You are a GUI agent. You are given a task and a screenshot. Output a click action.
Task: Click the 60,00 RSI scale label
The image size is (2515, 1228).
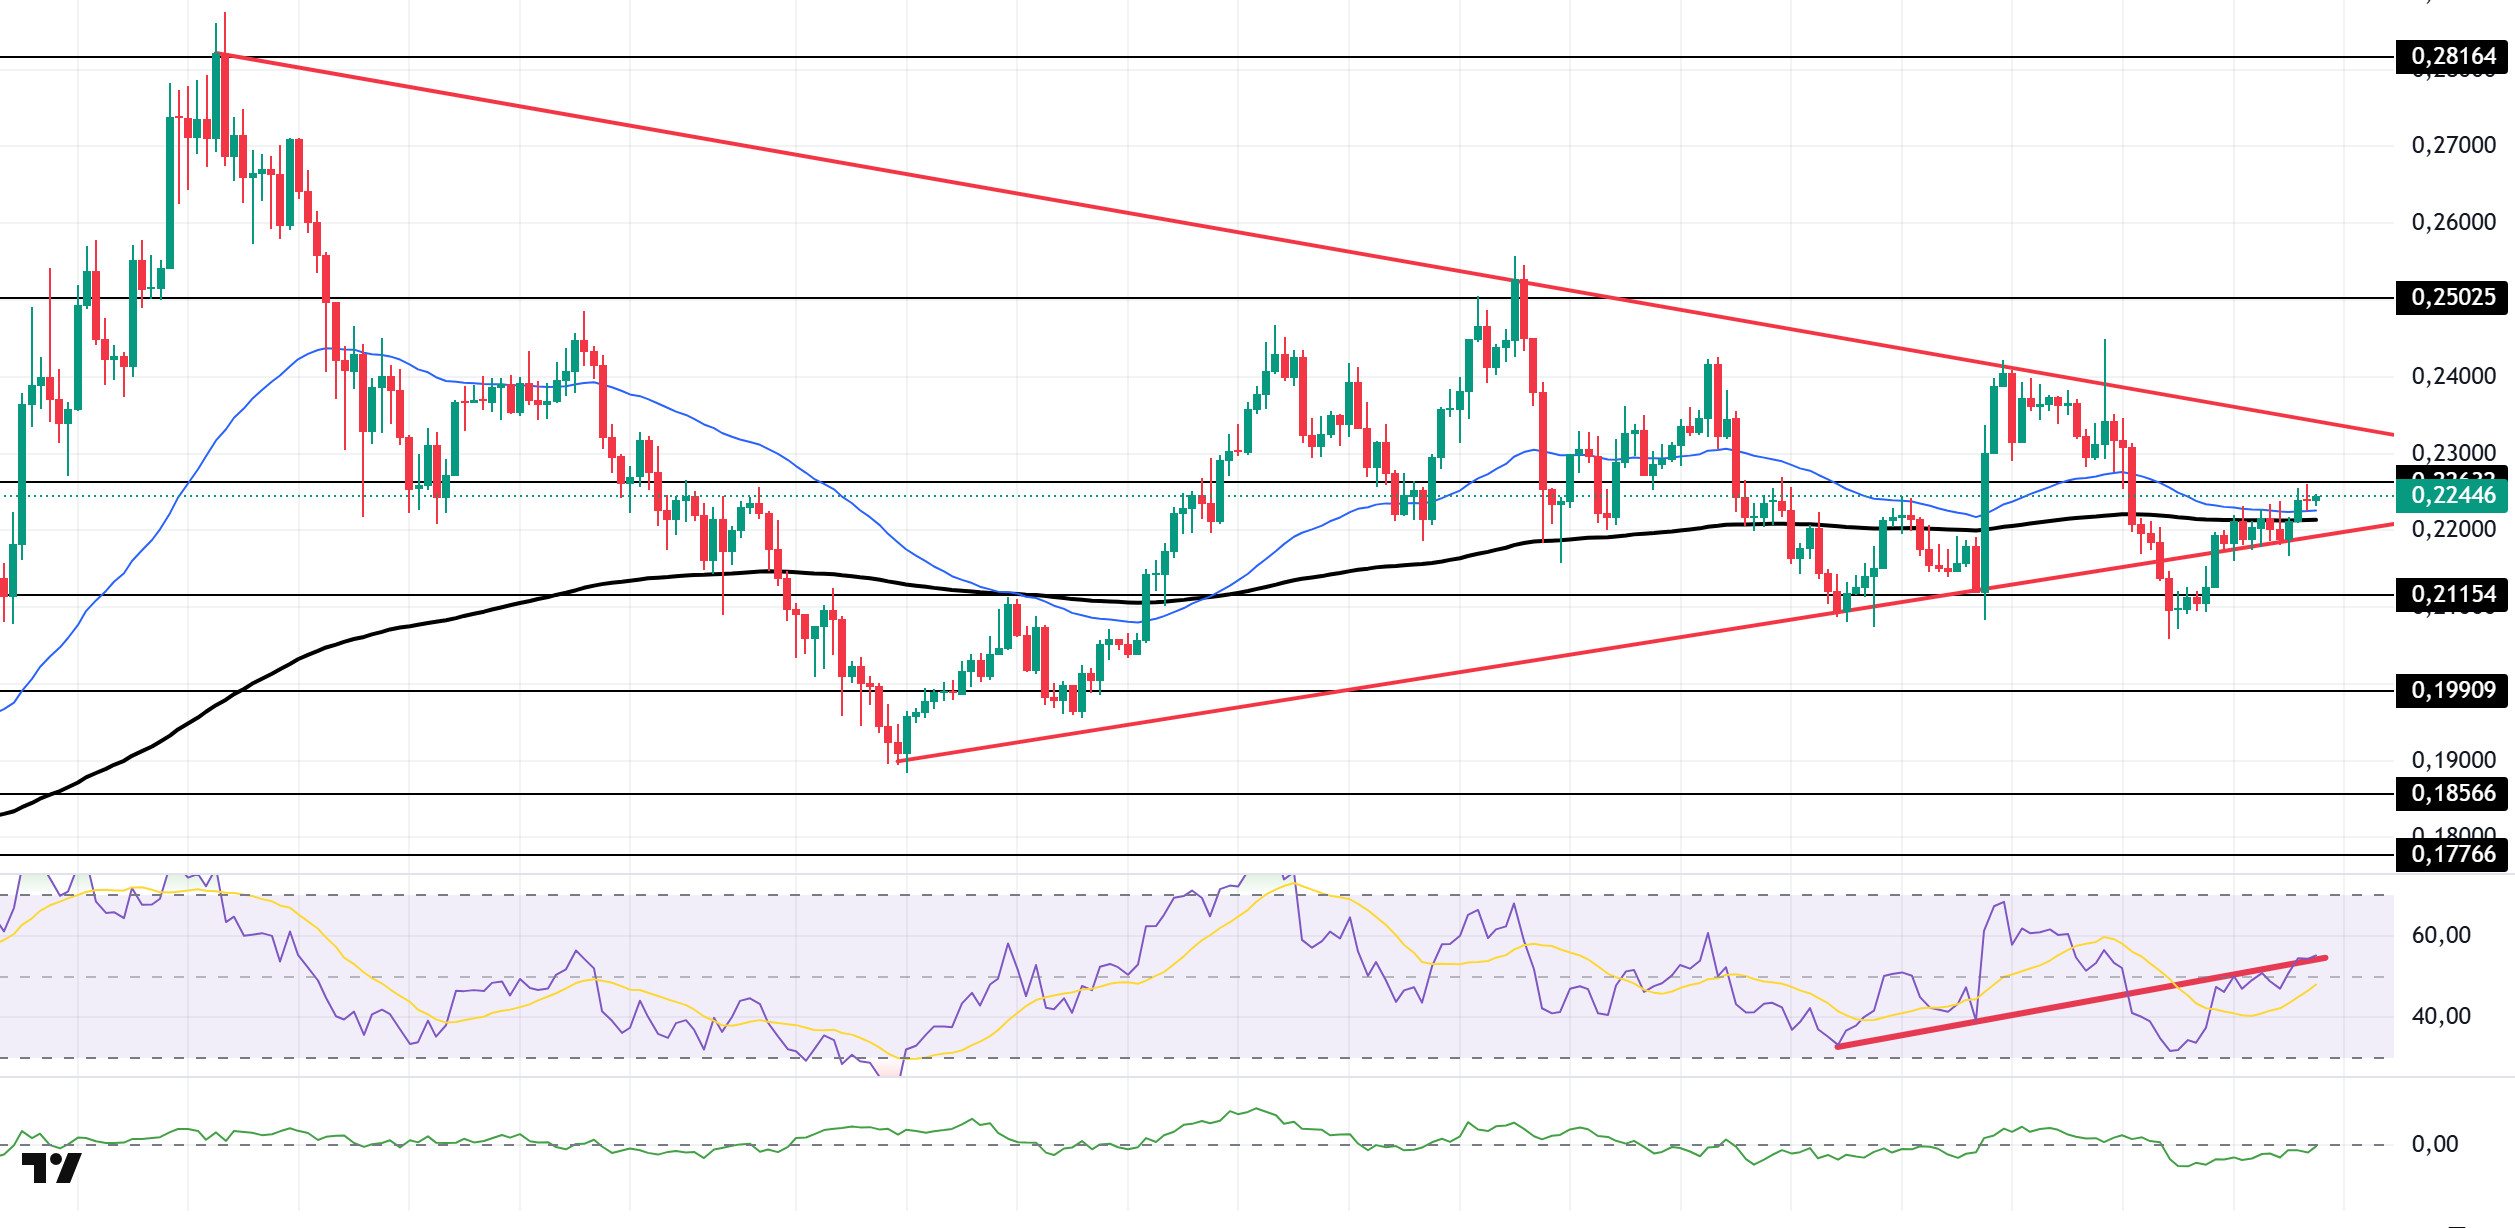click(x=2441, y=935)
